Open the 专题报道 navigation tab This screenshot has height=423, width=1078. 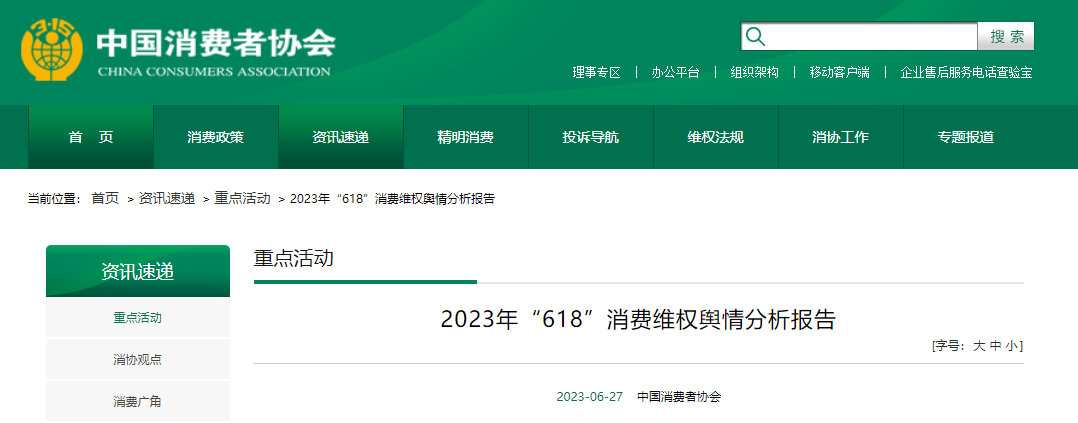click(966, 137)
